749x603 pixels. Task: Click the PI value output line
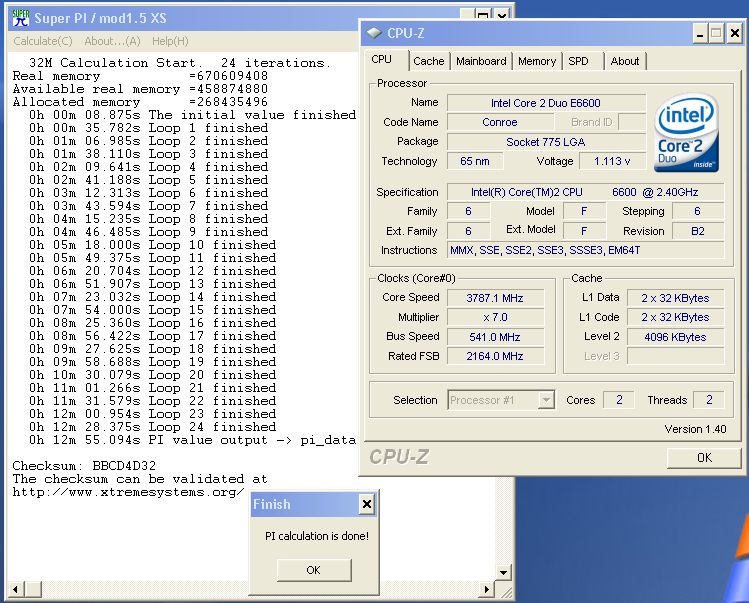193,440
